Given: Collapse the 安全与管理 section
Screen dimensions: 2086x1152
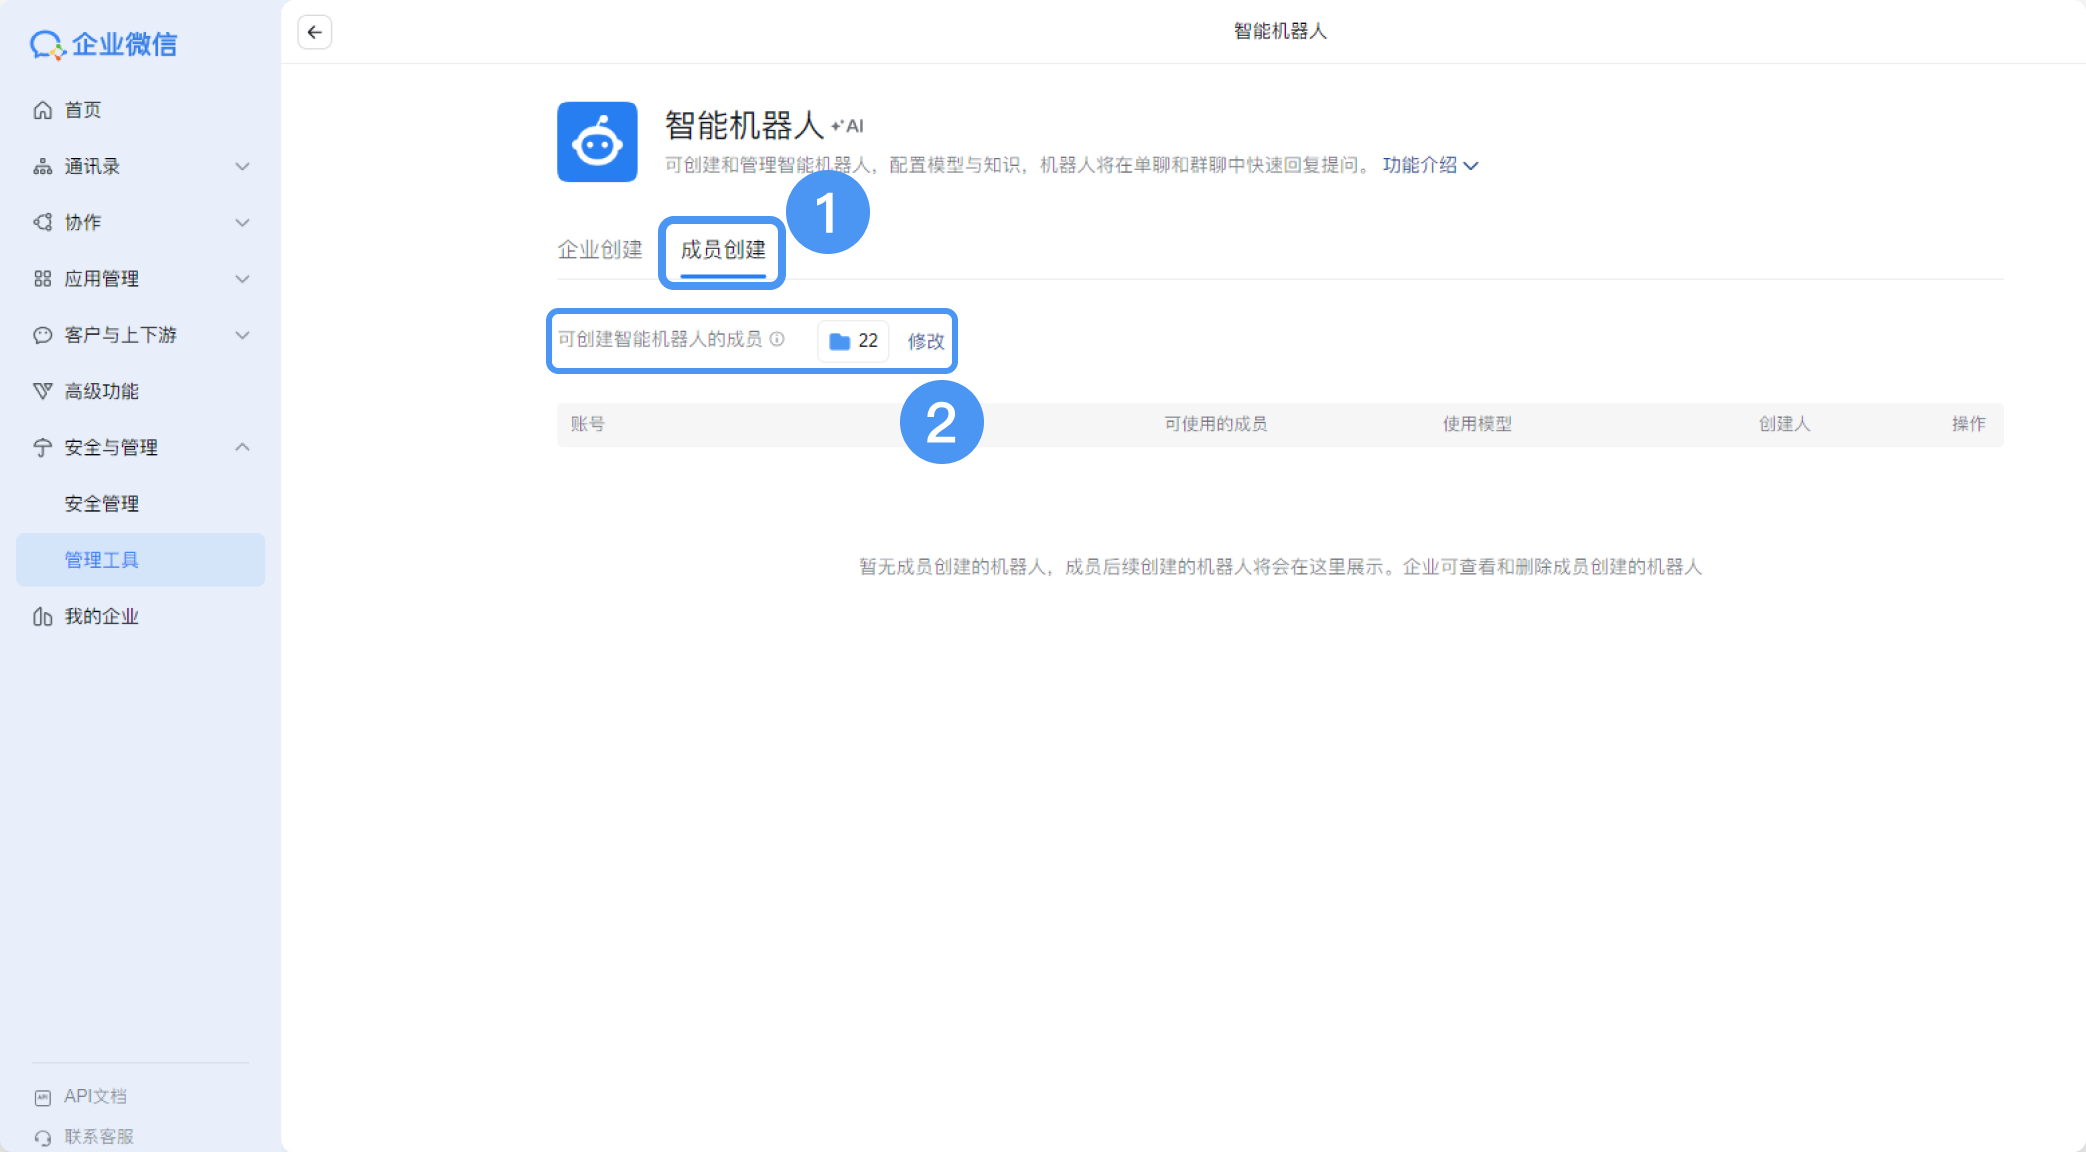Looking at the screenshot, I should click(x=242, y=447).
